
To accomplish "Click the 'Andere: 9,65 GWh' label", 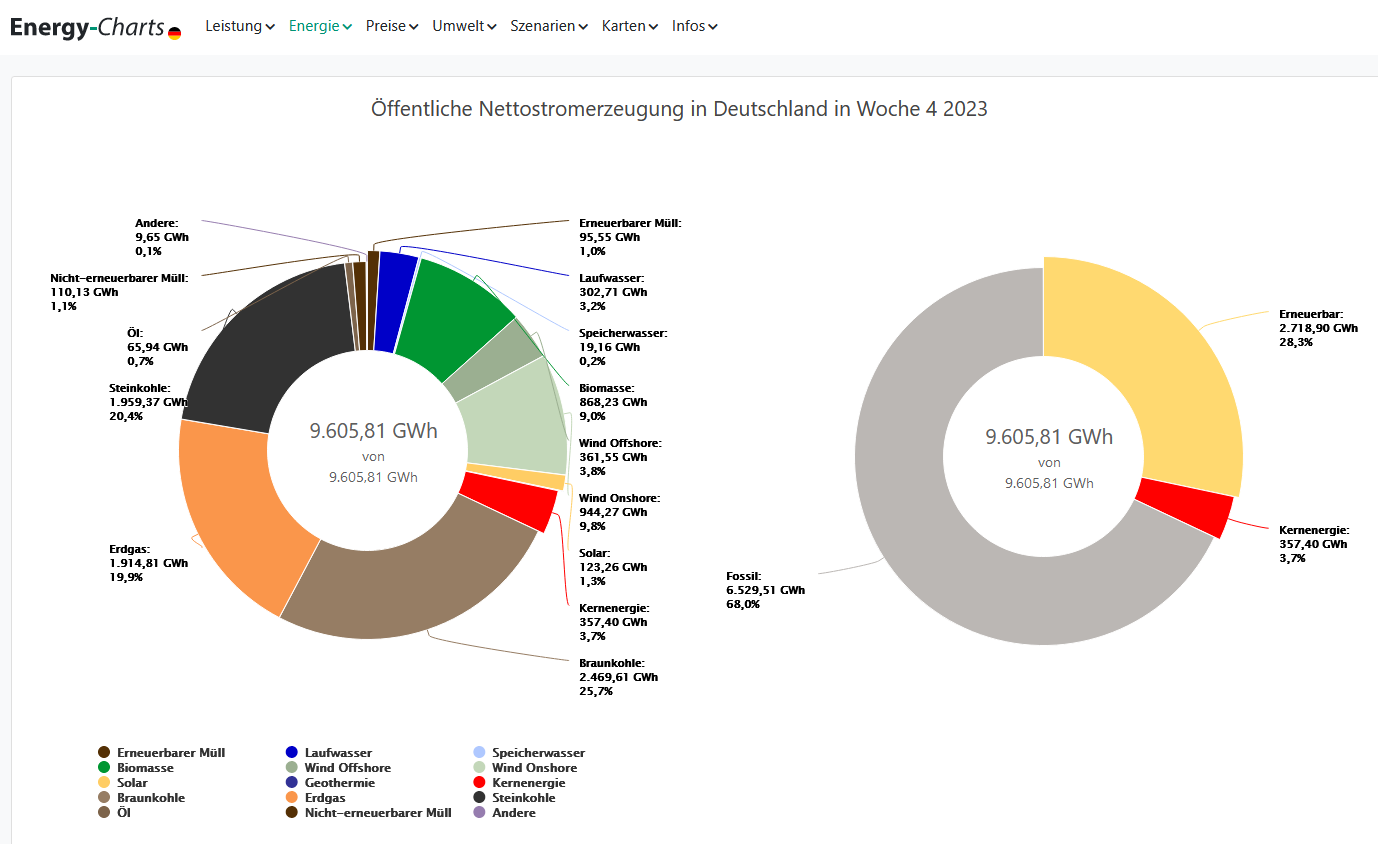I will 161,237.
